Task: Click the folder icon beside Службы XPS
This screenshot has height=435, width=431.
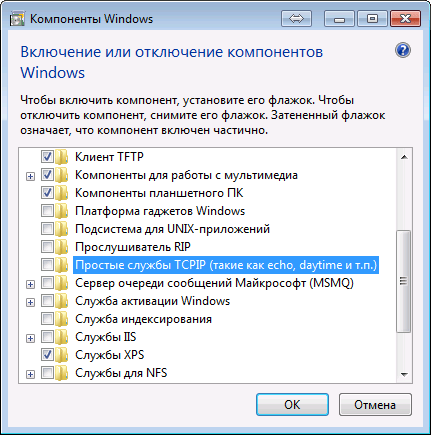Action: coord(62,355)
